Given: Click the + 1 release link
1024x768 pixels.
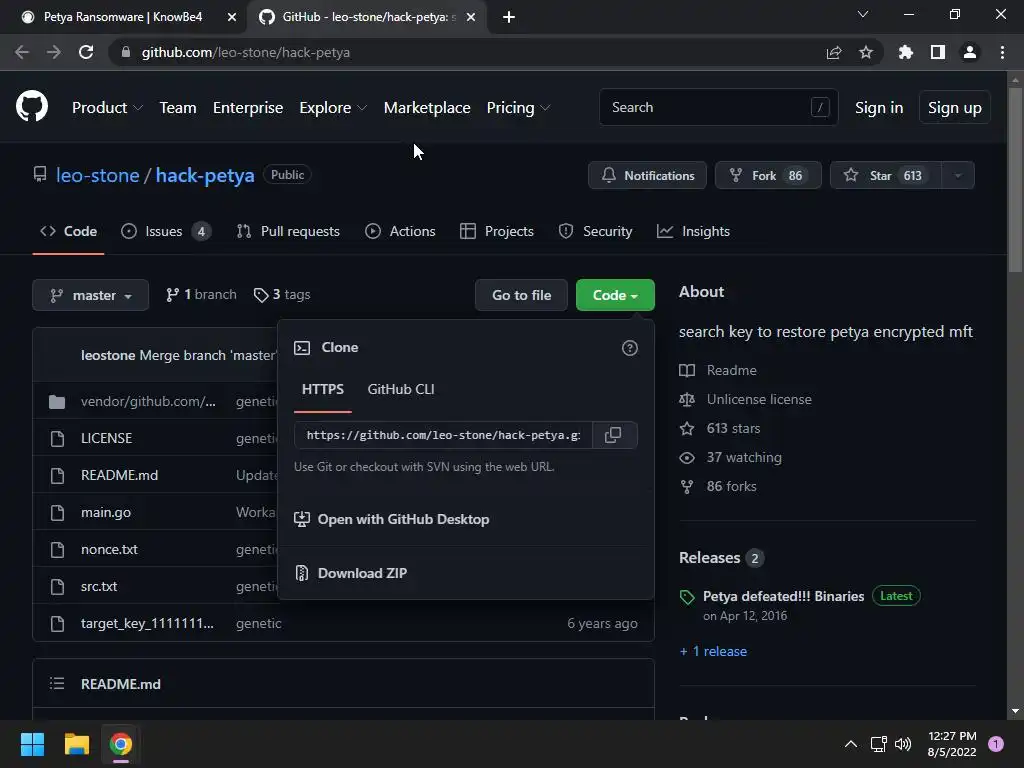Looking at the screenshot, I should click(713, 651).
